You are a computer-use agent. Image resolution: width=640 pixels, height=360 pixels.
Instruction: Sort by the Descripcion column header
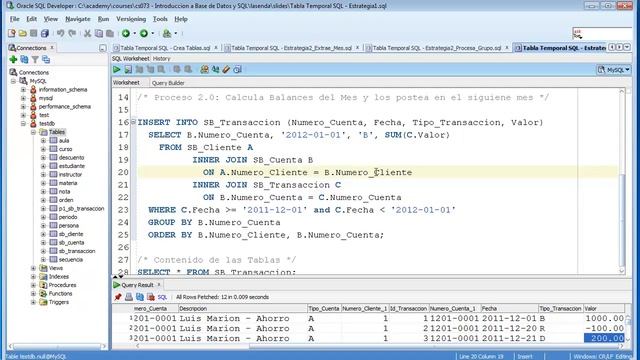242,309
